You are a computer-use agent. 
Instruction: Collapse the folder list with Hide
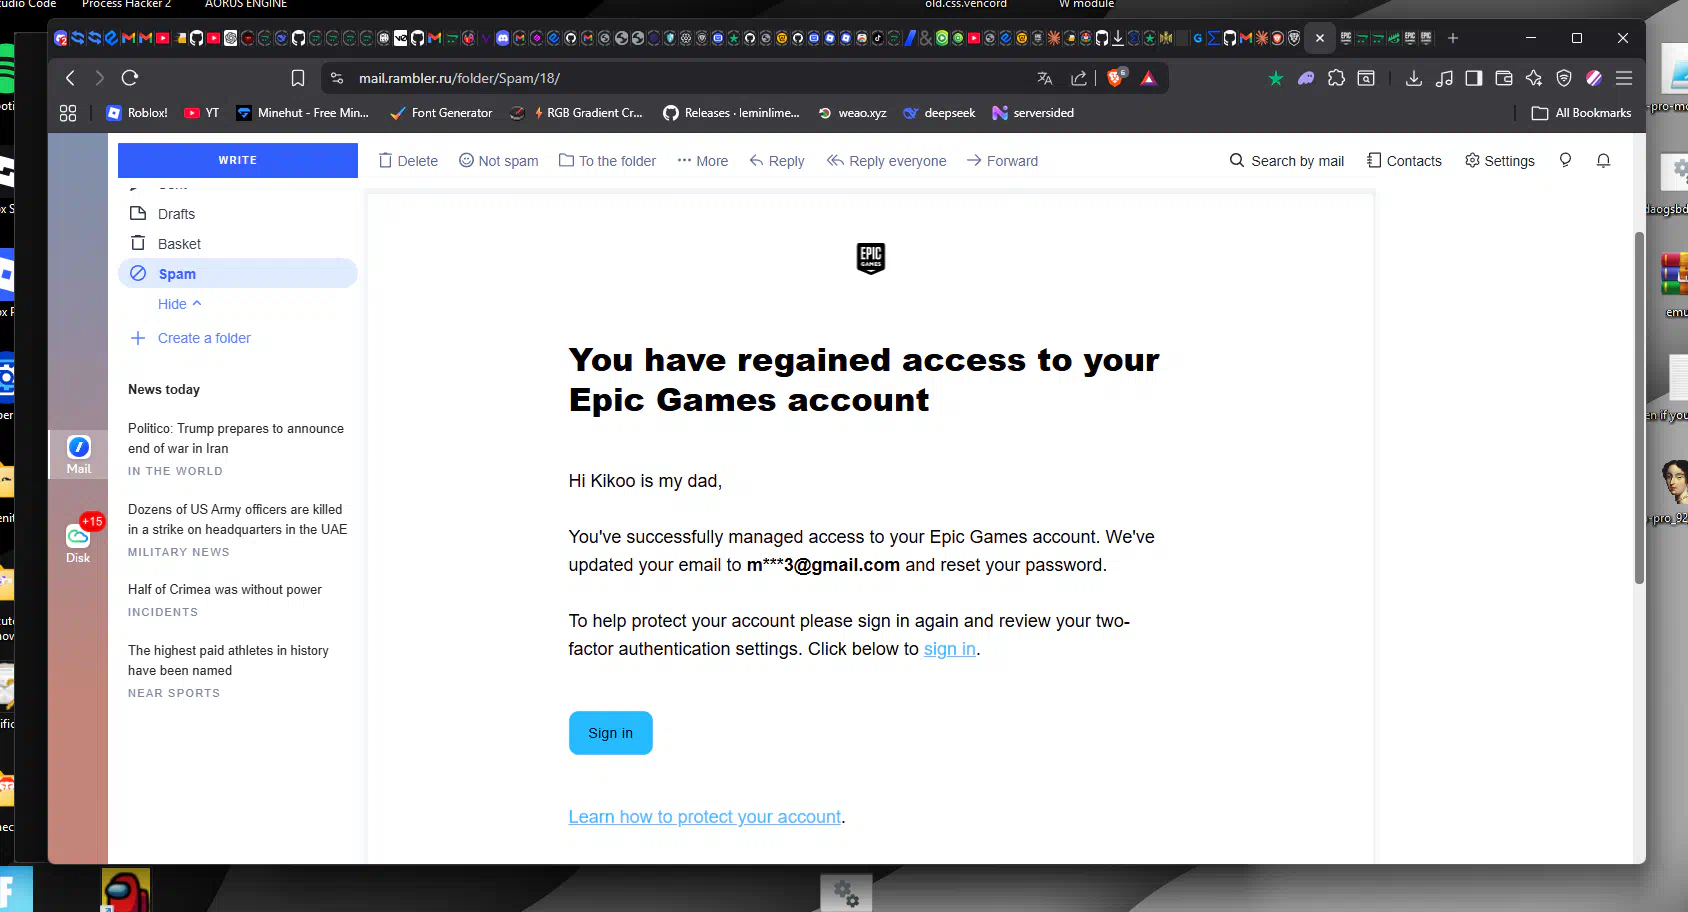(x=179, y=304)
